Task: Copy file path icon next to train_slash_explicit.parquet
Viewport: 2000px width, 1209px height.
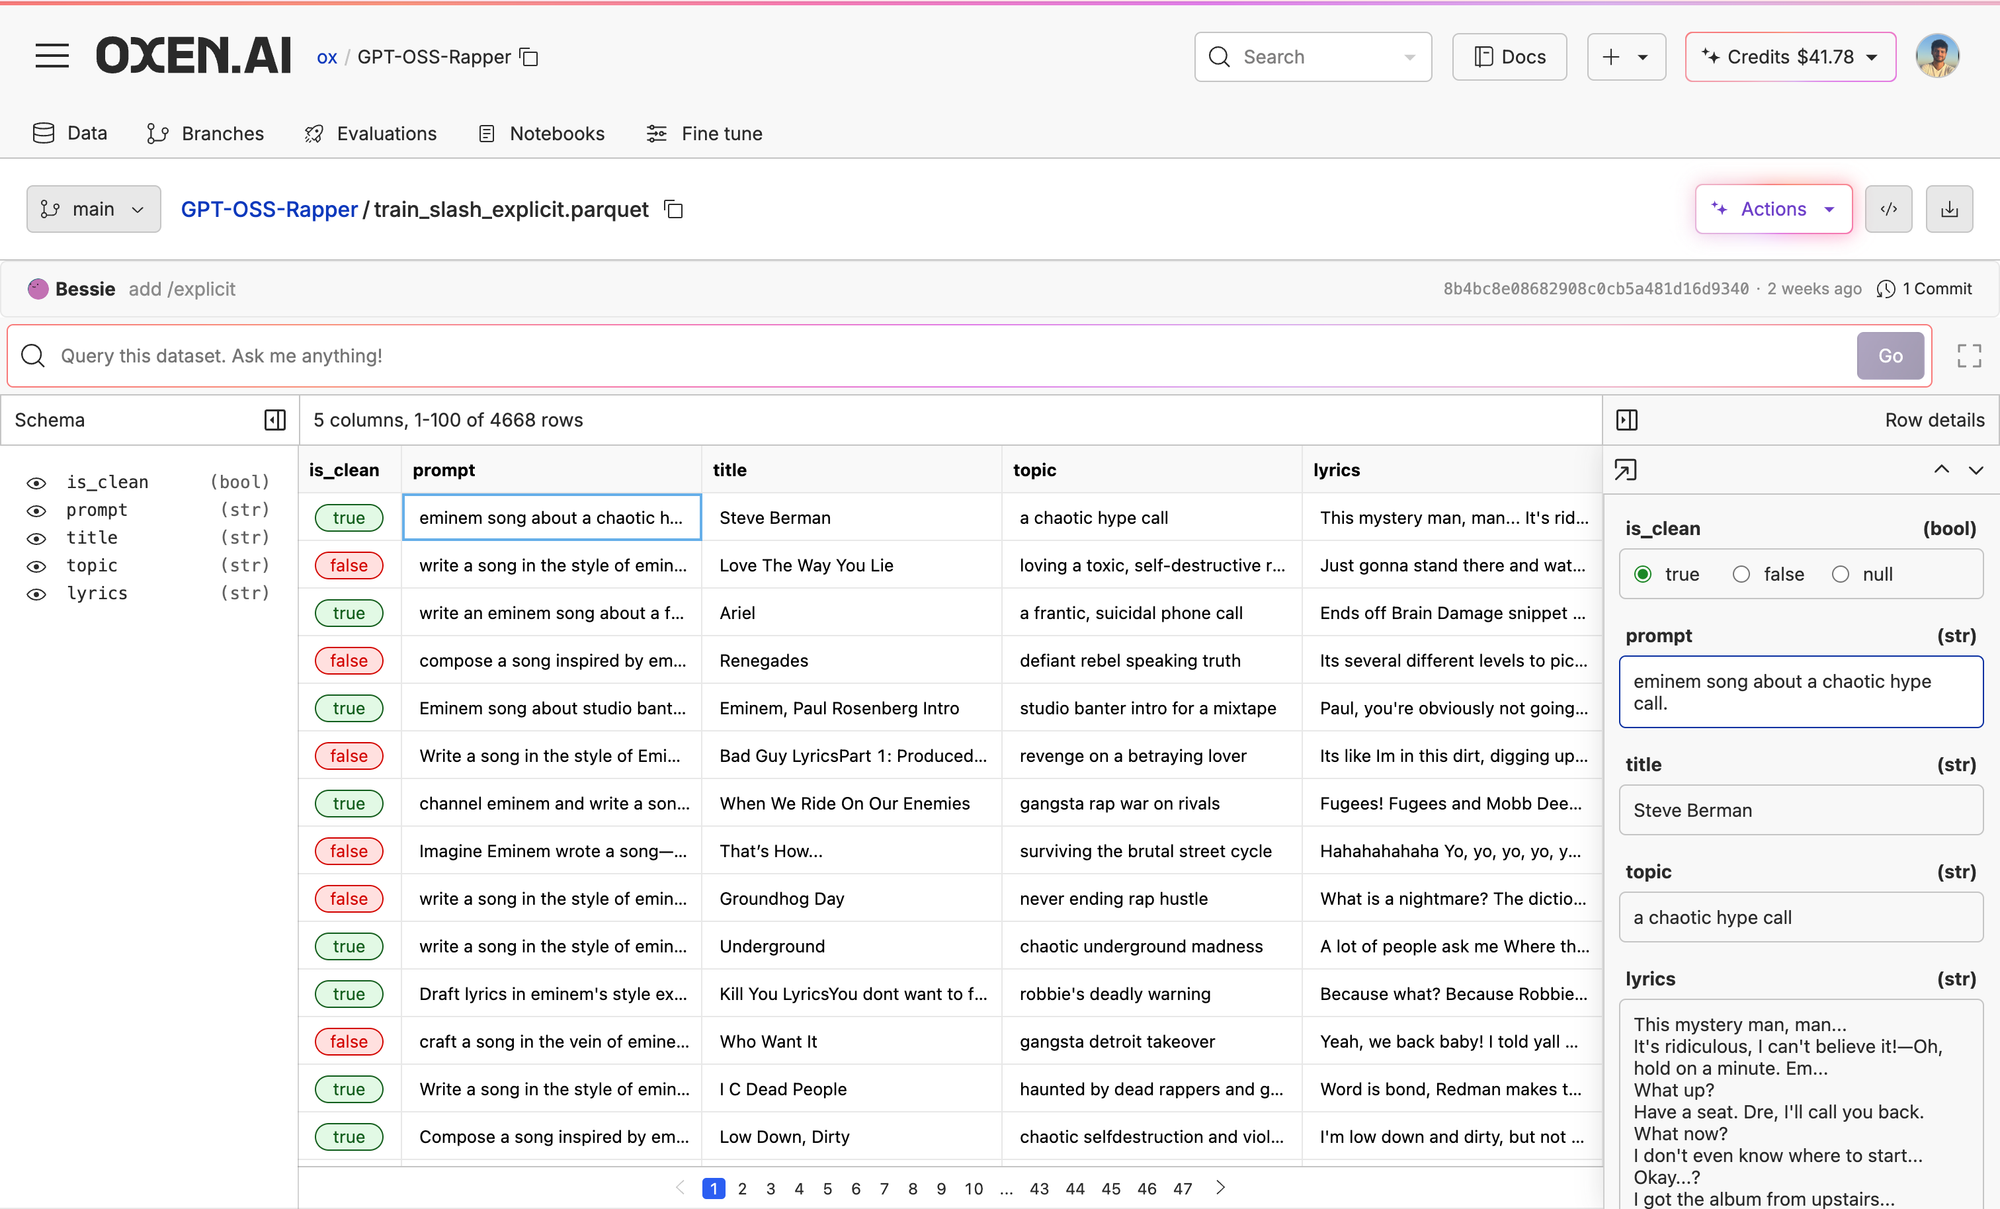Action: 674,209
